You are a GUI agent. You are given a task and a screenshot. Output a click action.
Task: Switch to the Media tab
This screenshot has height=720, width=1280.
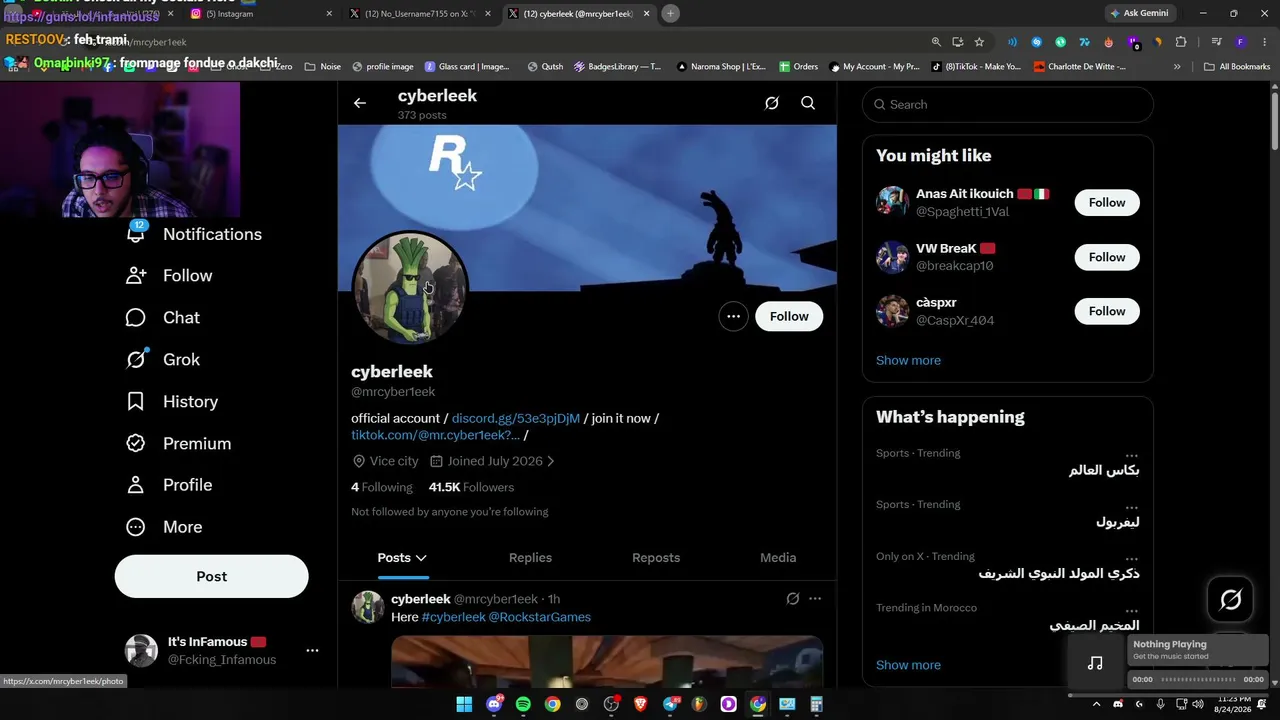778,558
